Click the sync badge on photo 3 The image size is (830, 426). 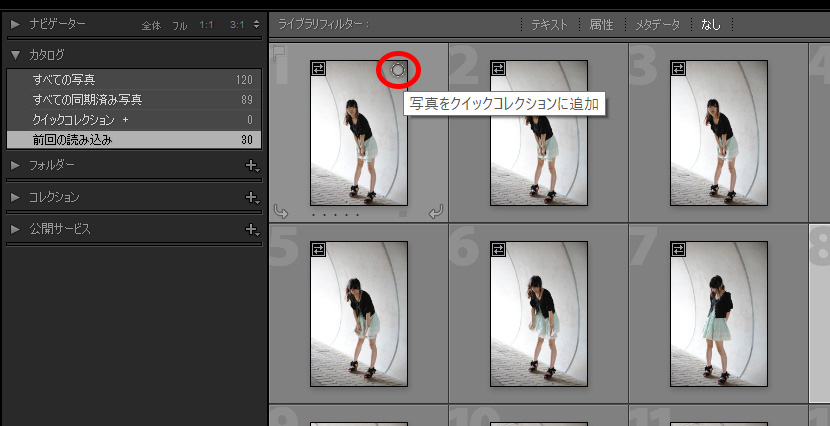tap(679, 68)
